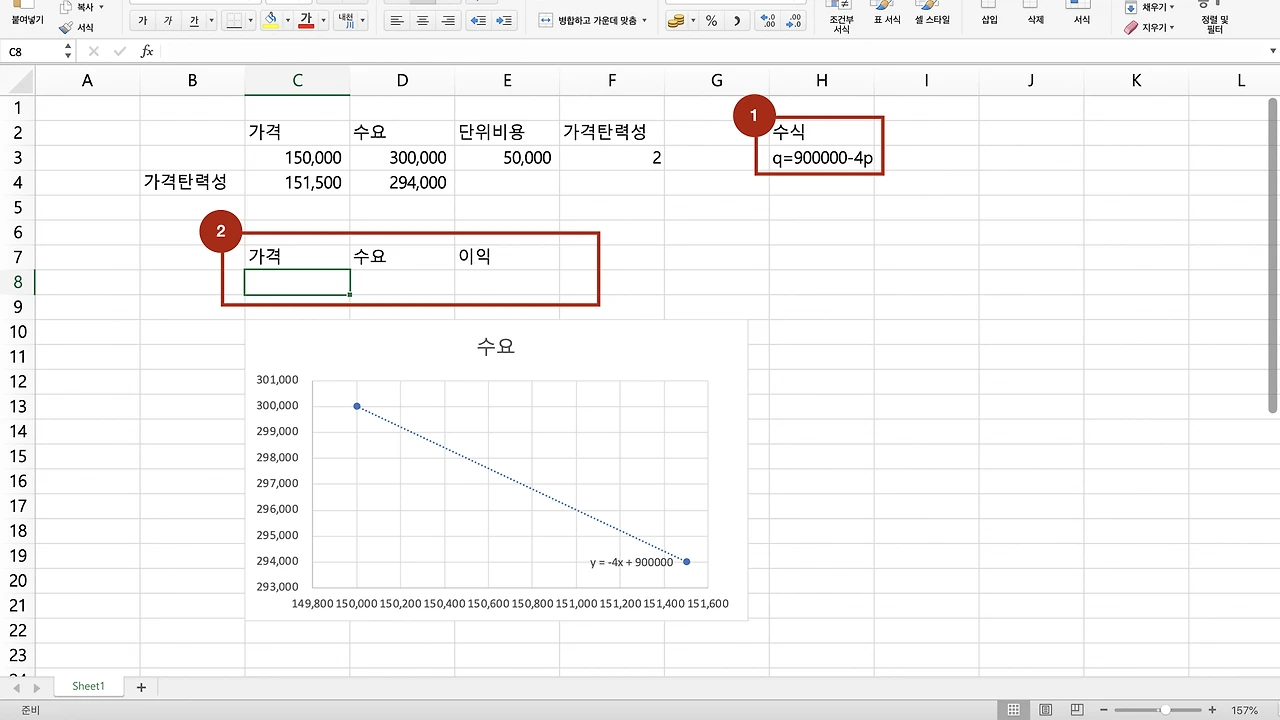Click the Copy (복사) icon
This screenshot has height=720, width=1280.
tap(66, 7)
